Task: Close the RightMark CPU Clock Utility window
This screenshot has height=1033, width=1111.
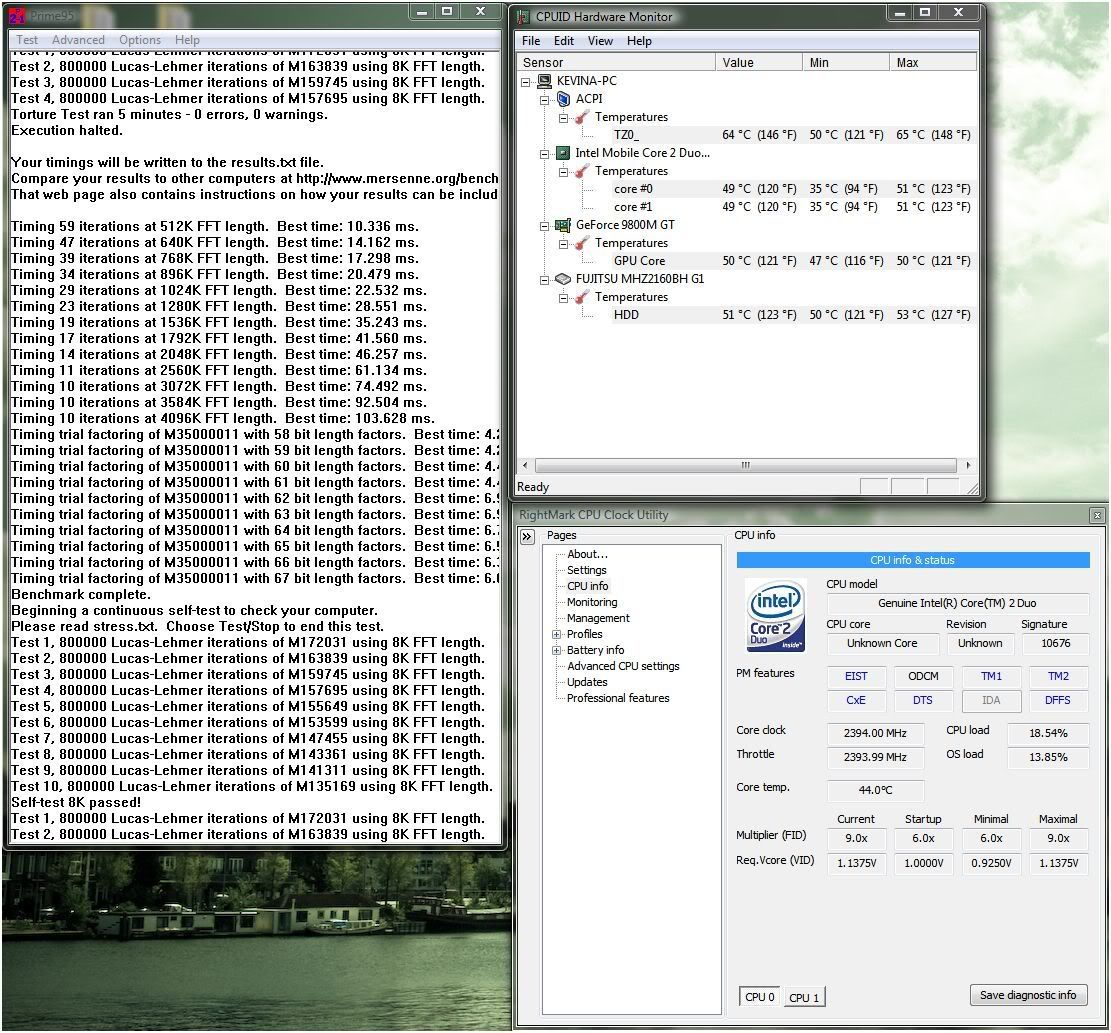Action: (1097, 515)
